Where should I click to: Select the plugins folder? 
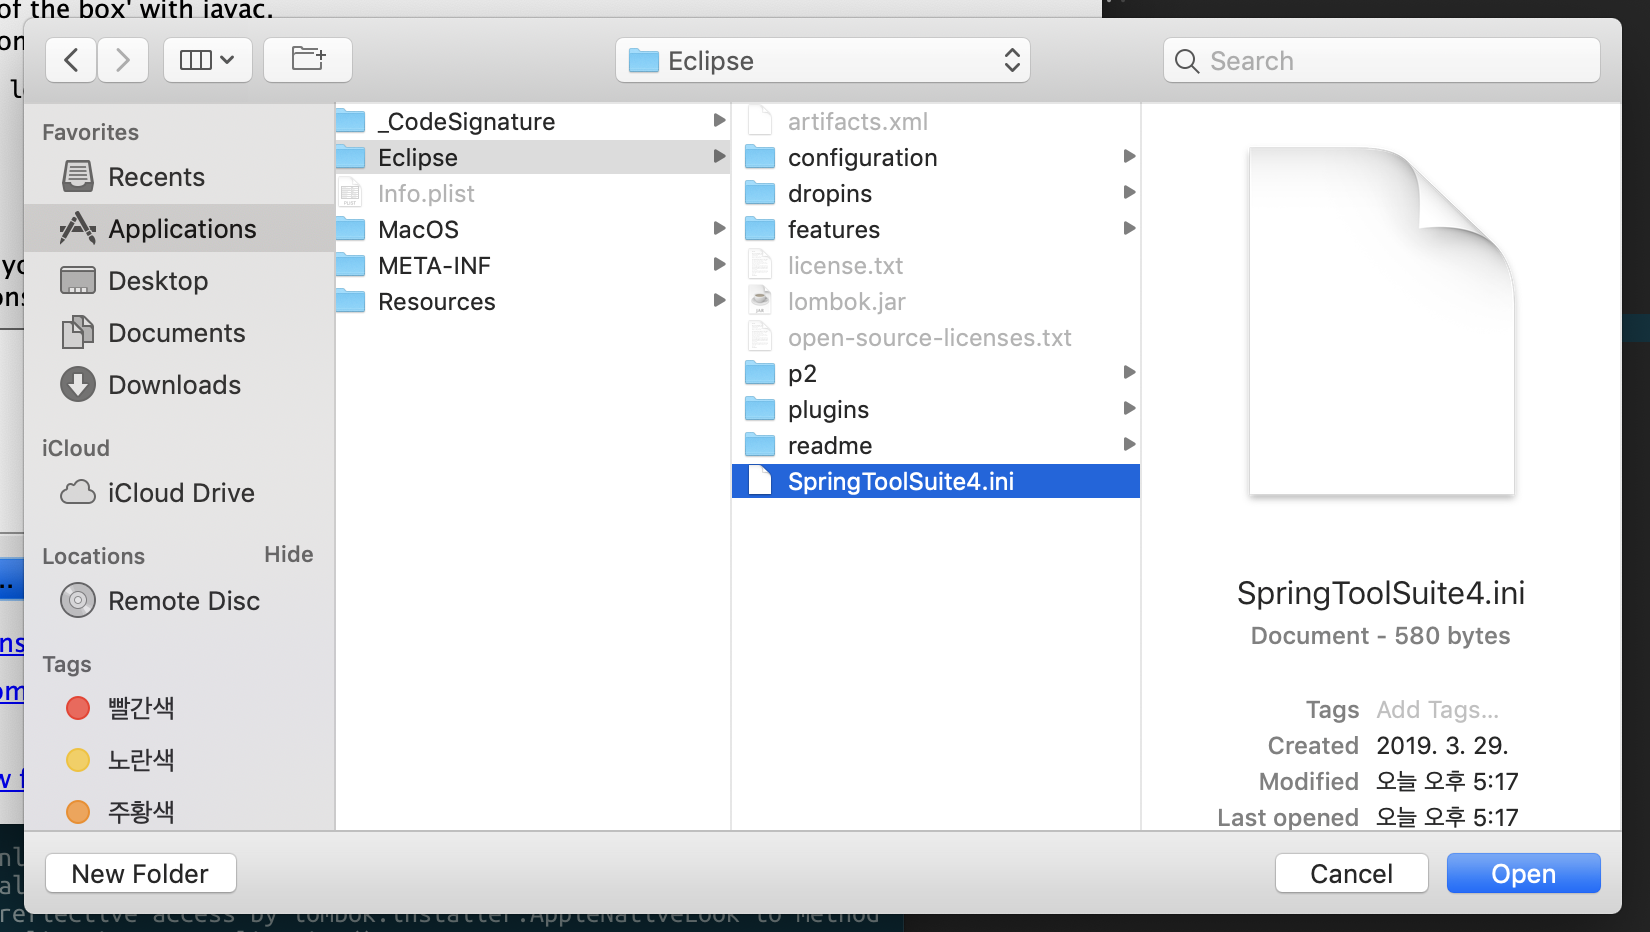tap(936, 410)
